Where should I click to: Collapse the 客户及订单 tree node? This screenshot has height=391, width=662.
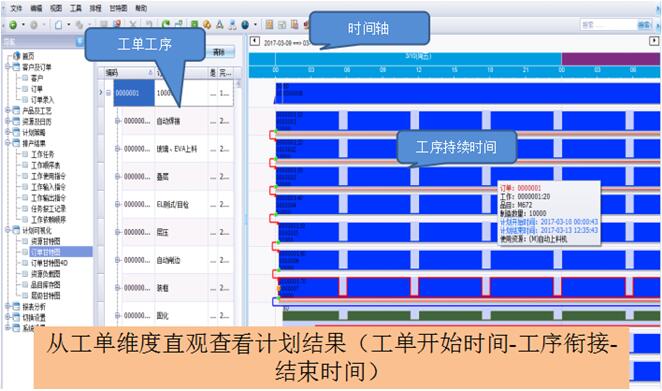pos(8,67)
